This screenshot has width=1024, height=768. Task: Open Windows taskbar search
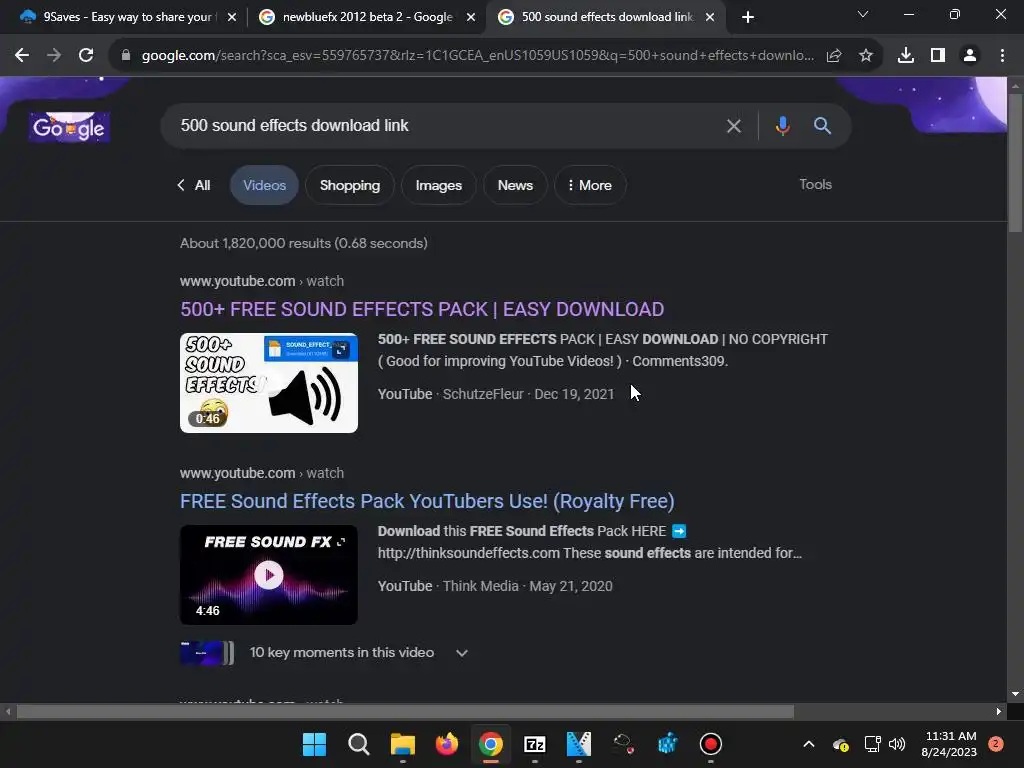coord(359,744)
